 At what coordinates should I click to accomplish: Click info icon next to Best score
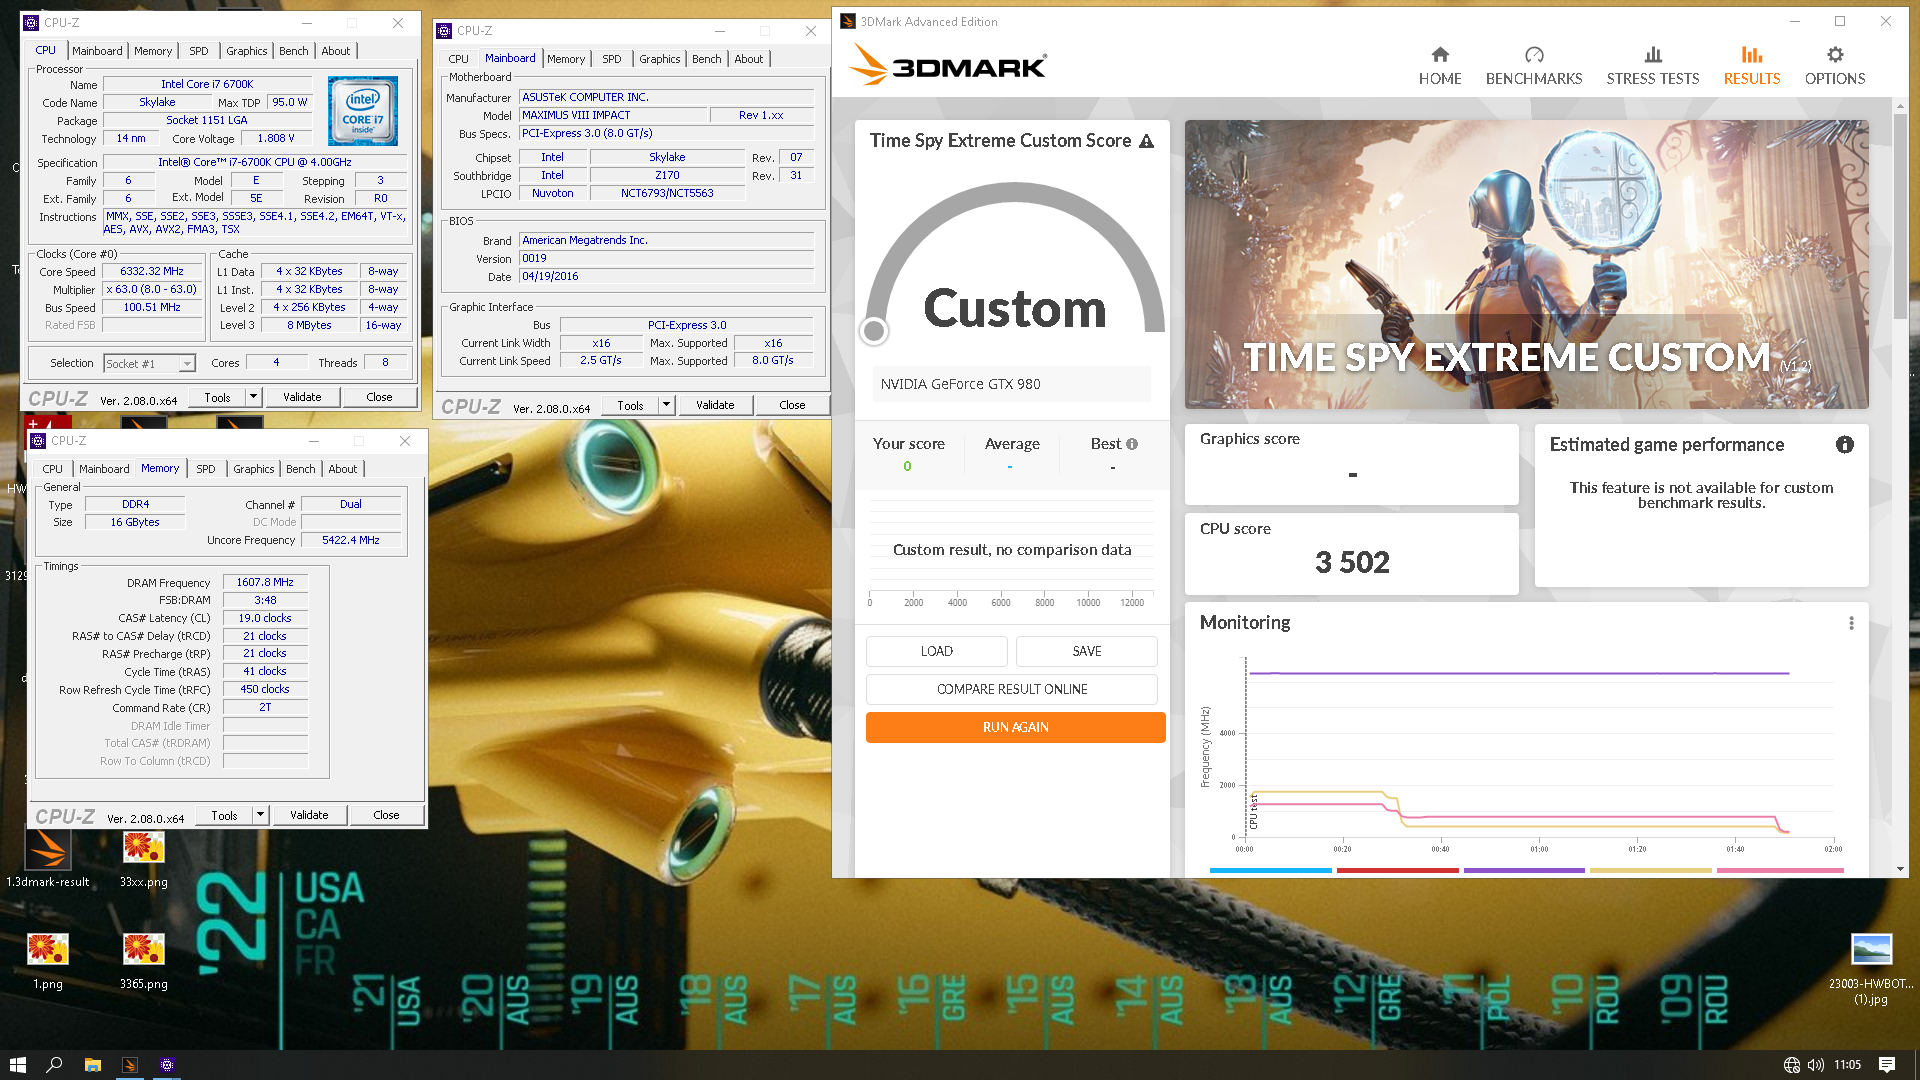1132,444
